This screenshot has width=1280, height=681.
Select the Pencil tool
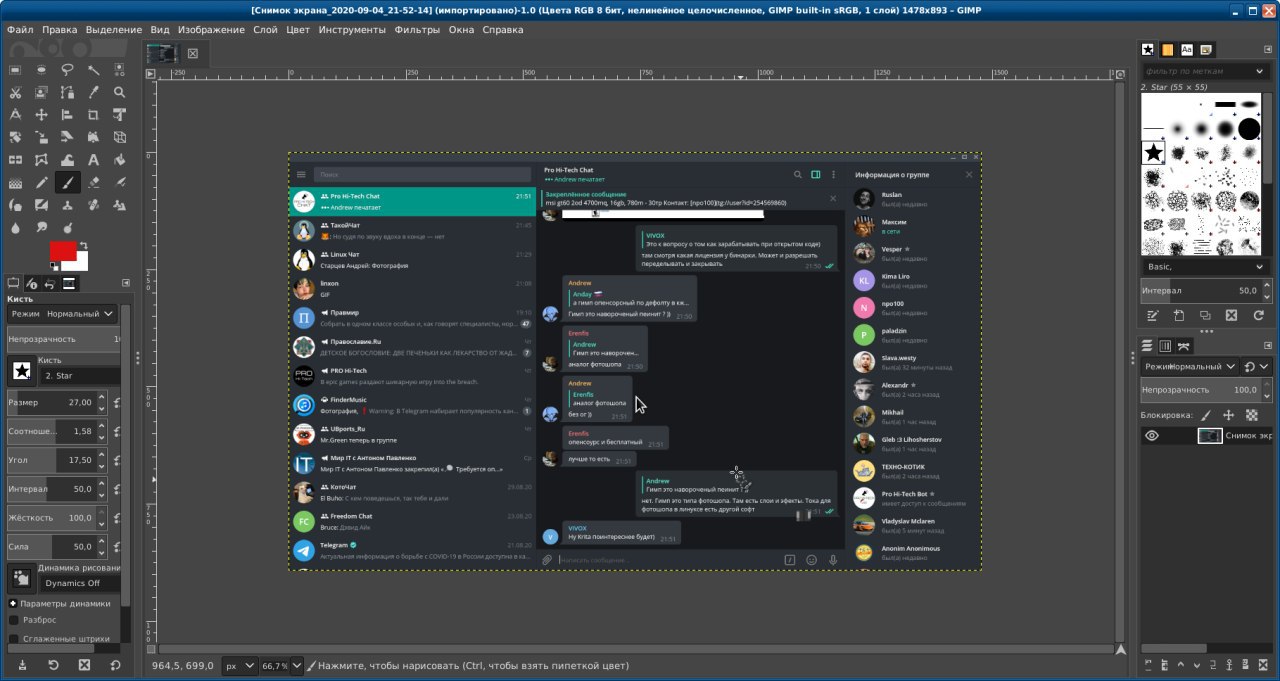pyautogui.click(x=41, y=183)
